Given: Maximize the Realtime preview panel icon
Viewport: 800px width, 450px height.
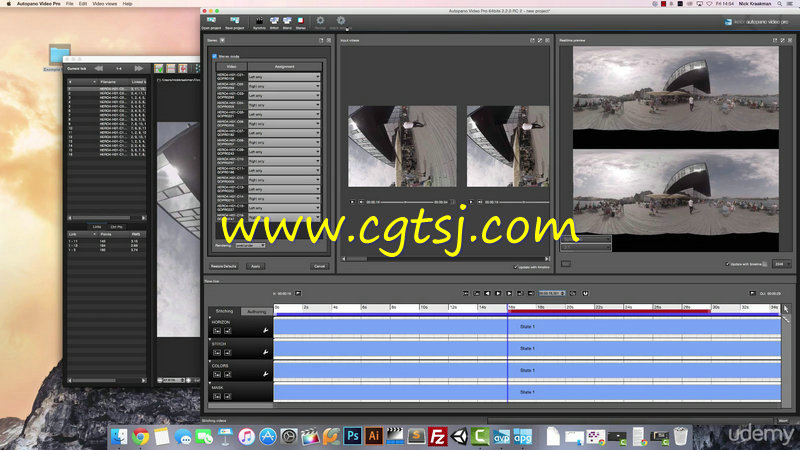Looking at the screenshot, I should coord(782,40).
